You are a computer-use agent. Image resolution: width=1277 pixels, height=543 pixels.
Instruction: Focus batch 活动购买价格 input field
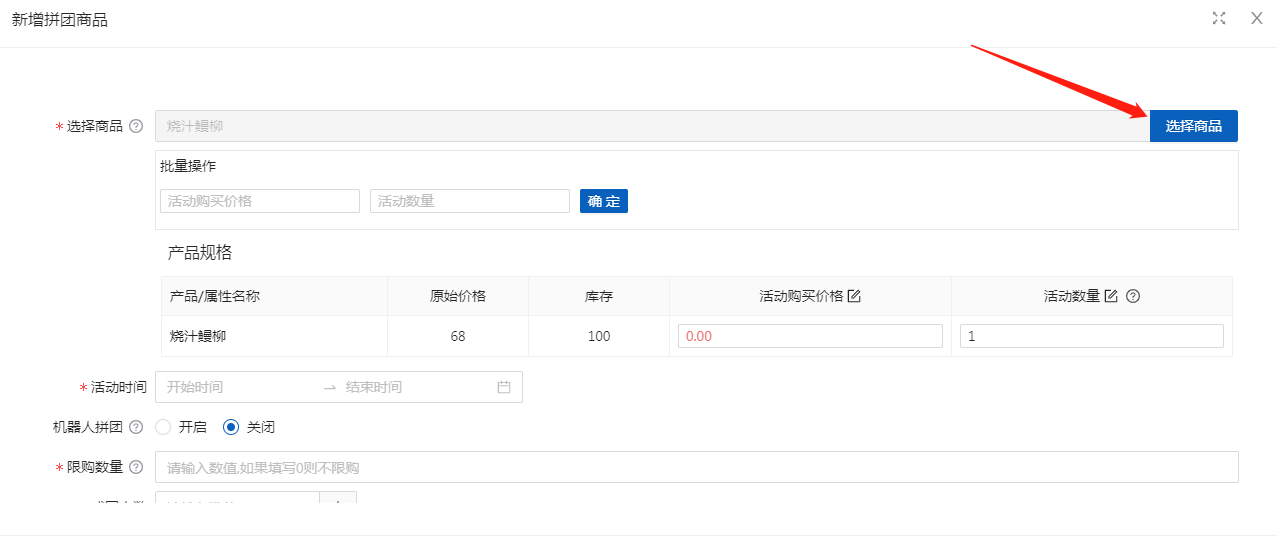(259, 201)
